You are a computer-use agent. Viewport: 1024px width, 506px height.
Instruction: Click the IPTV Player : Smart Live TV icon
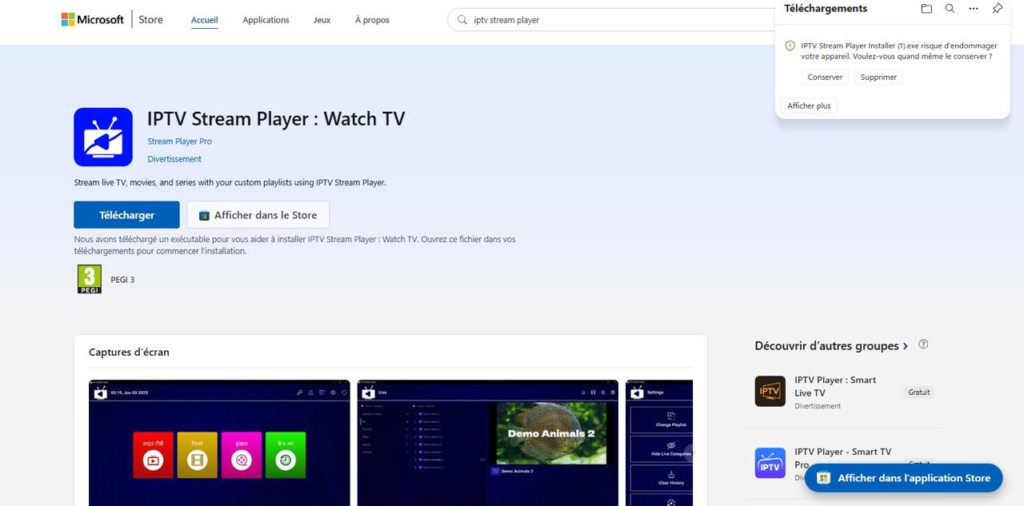point(770,391)
